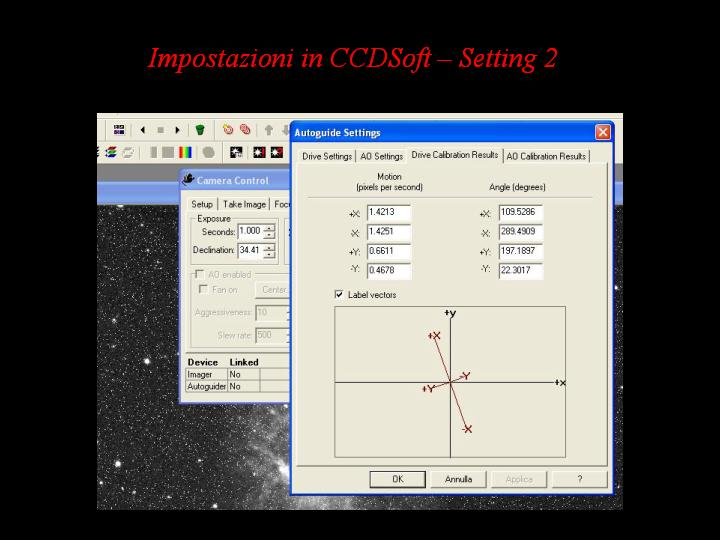
Task: Open the Drive Settings tab
Action: click(327, 157)
